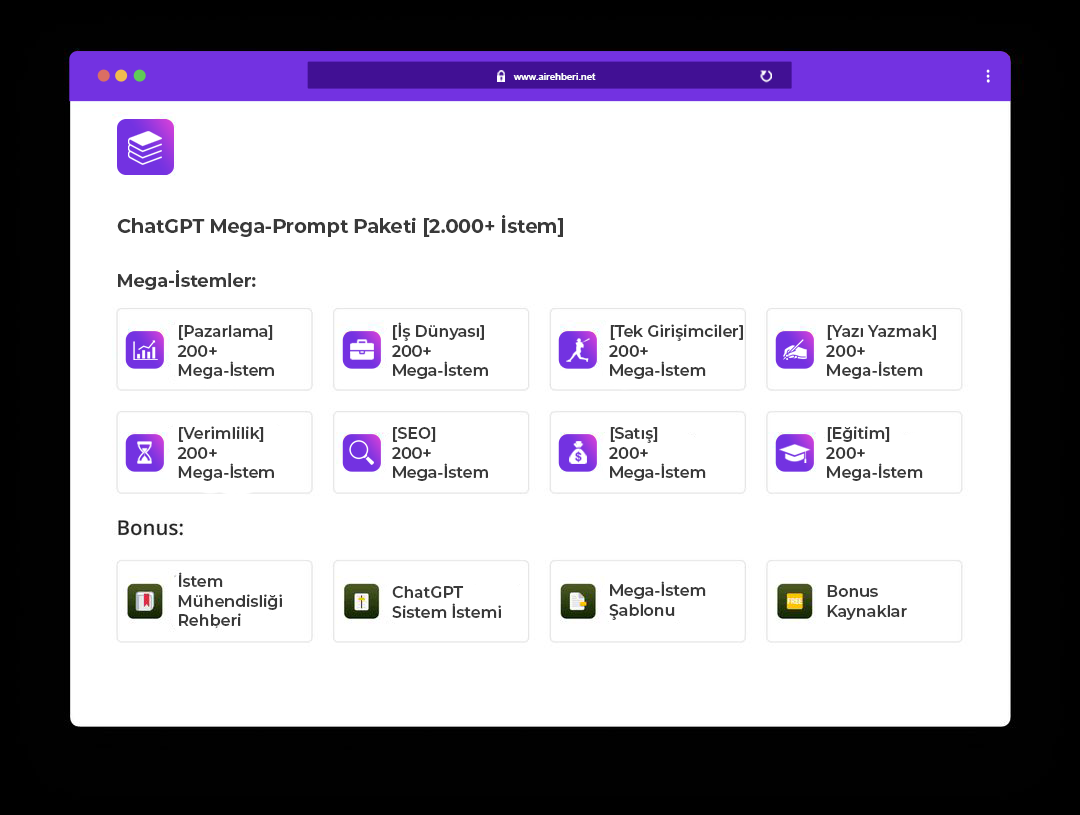Open the [İş Dünyası] 200+ Mega-İstem card

[x=431, y=349]
